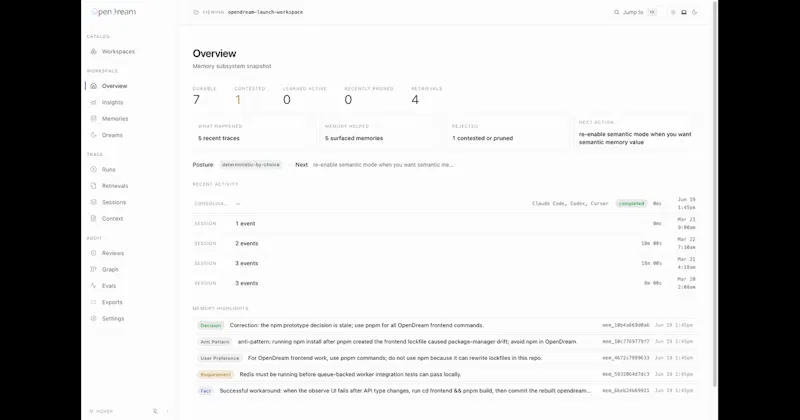Click the Retrievals document icon

tap(93, 186)
